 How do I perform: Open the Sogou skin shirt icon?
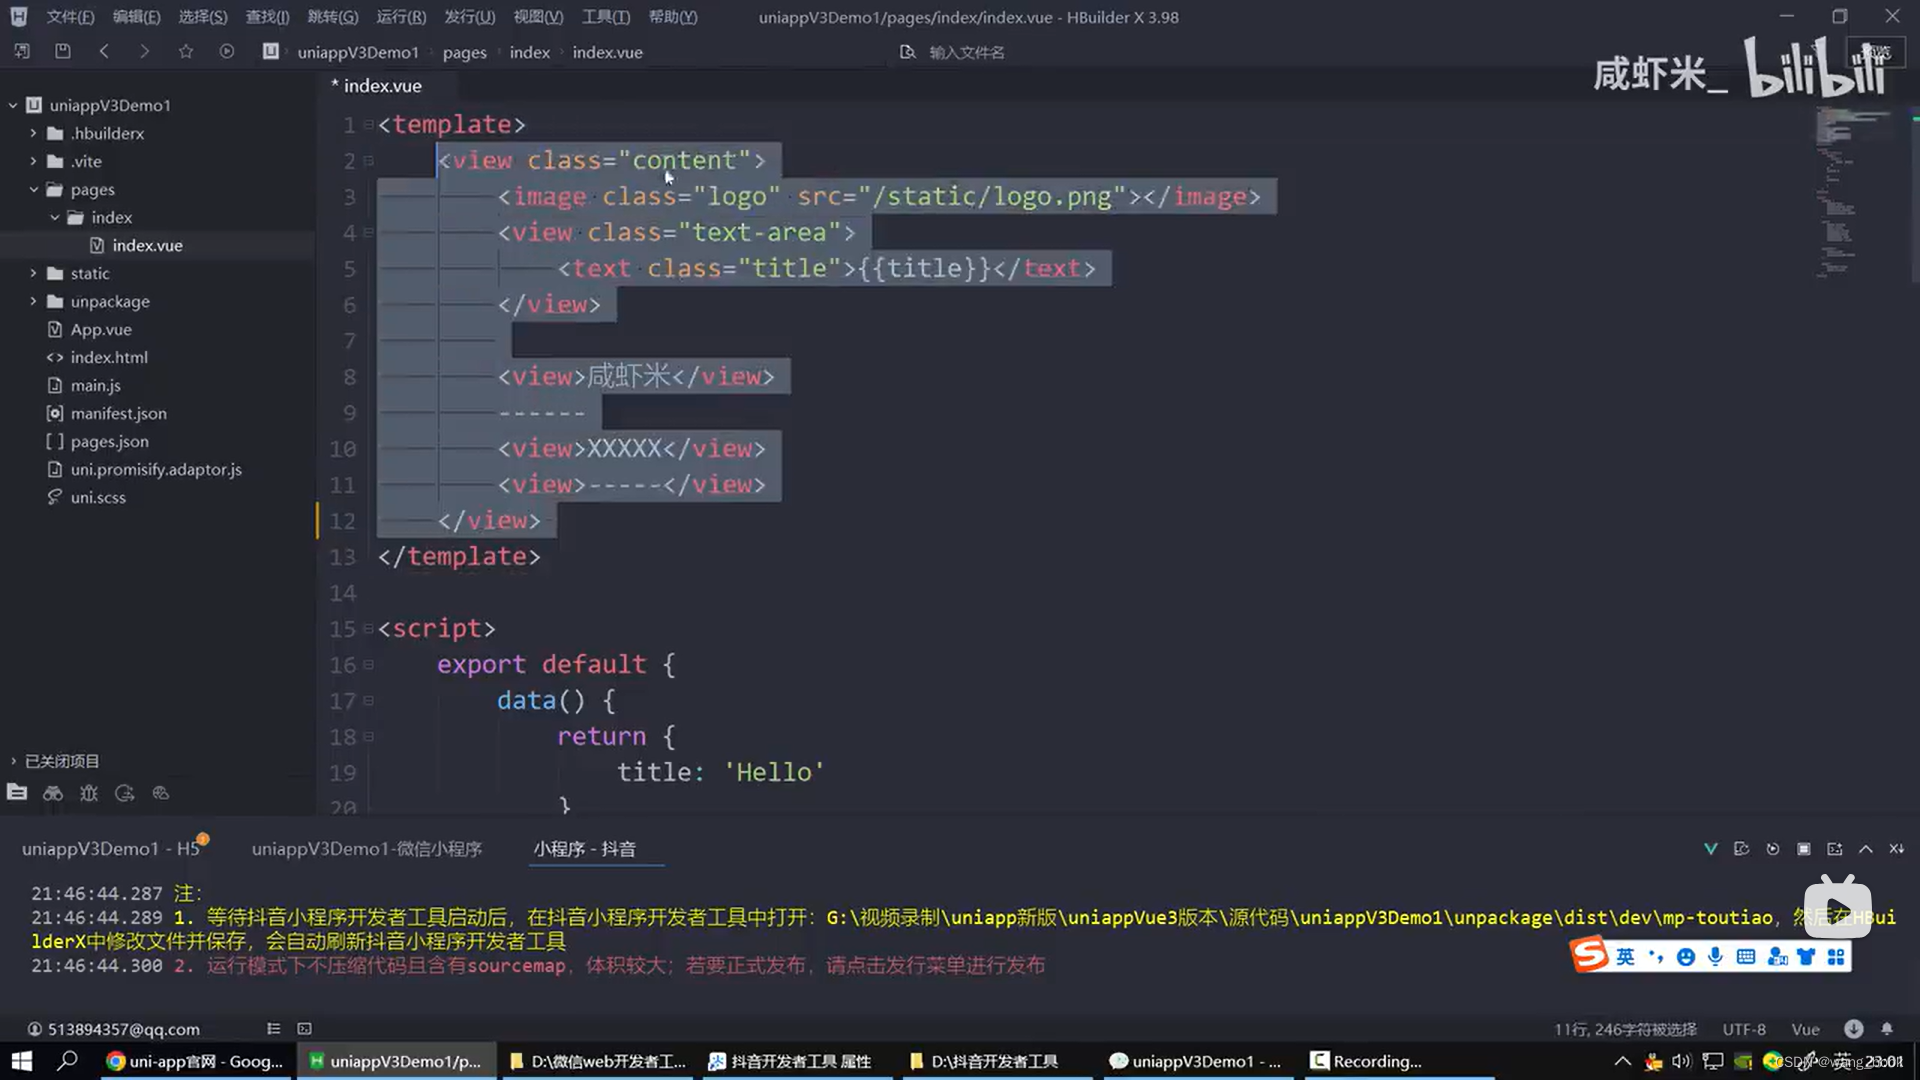coord(1806,957)
